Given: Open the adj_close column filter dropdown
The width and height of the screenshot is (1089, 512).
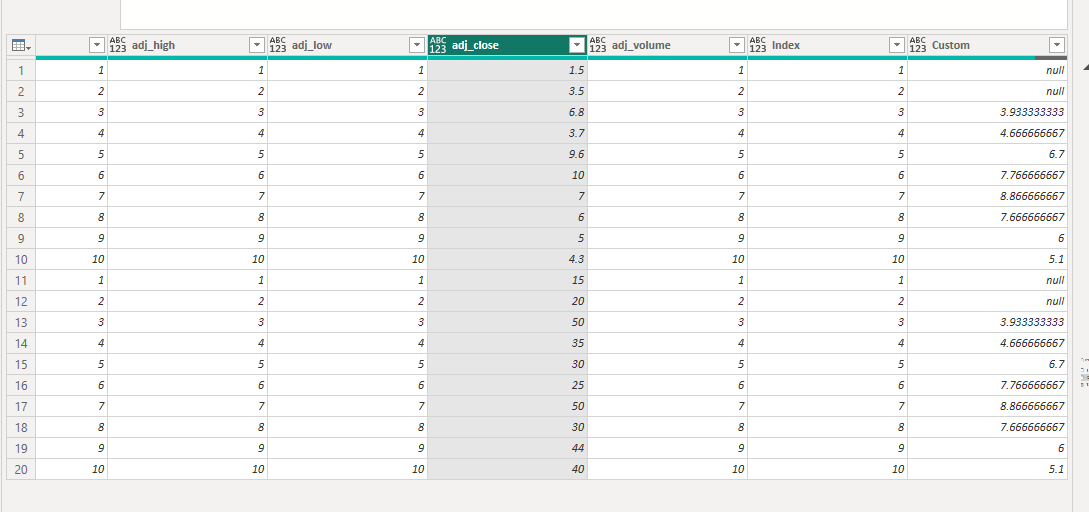Looking at the screenshot, I should point(576,45).
